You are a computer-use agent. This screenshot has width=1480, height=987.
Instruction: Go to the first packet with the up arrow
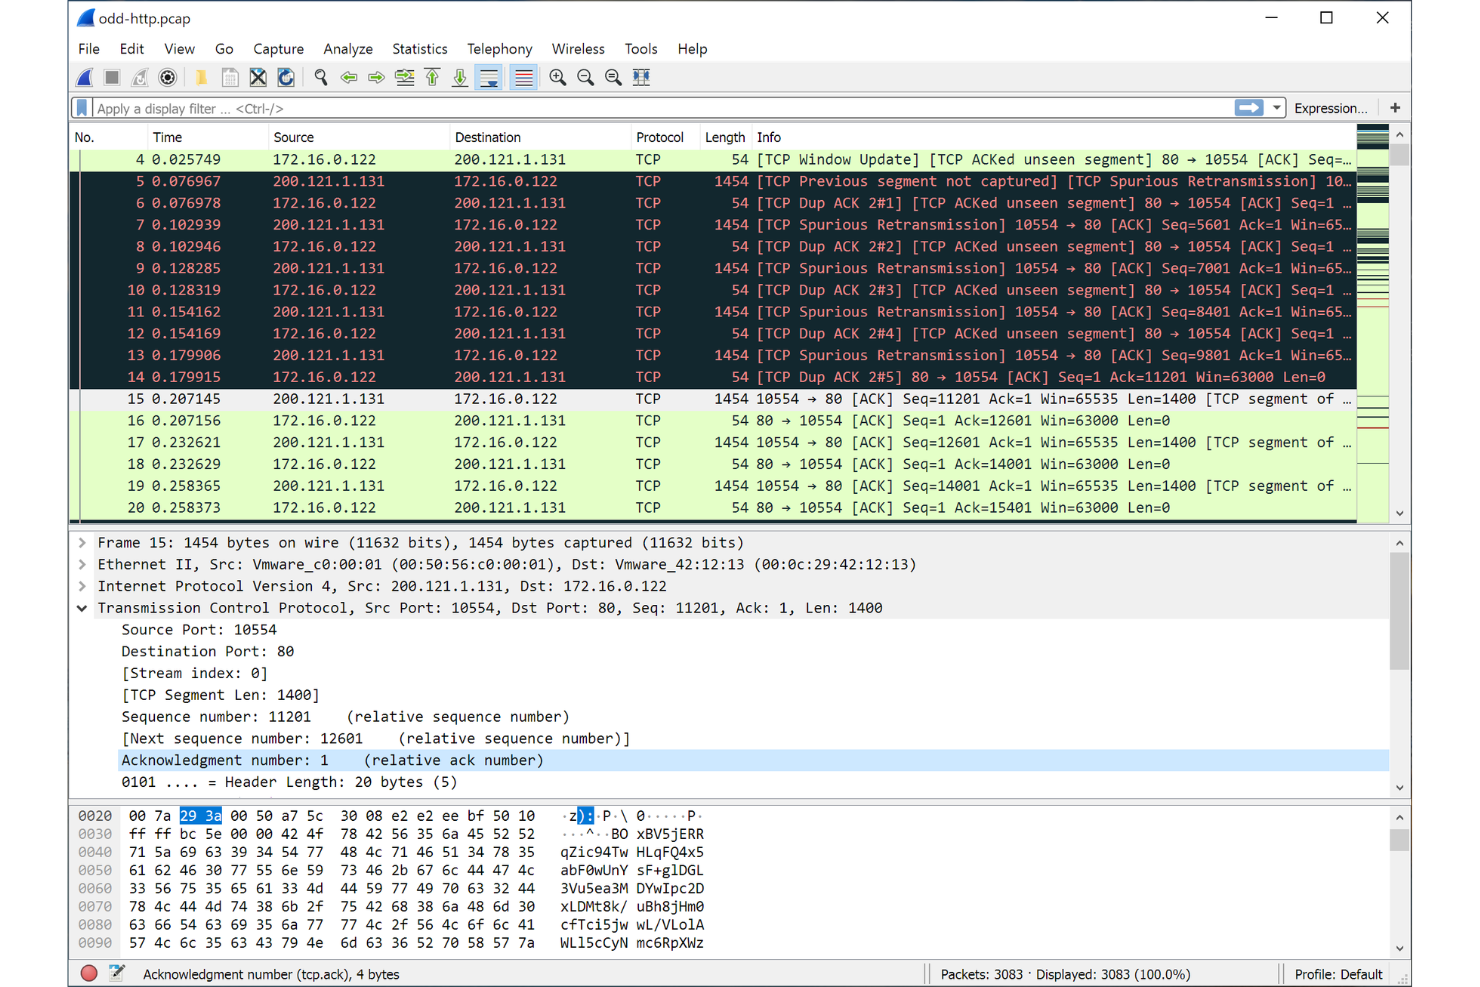point(432,77)
